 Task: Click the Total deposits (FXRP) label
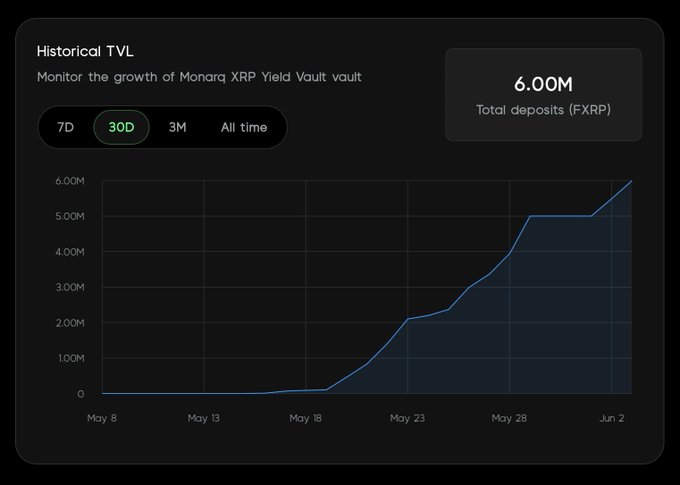[x=543, y=109]
